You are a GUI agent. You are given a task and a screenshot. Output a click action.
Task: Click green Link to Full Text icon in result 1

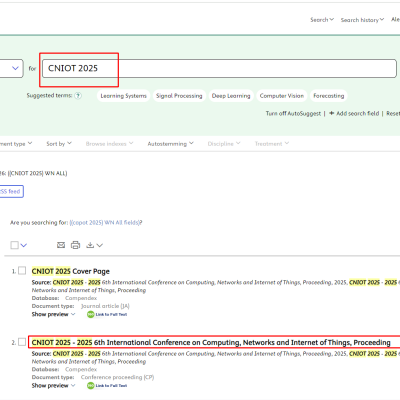[91, 314]
